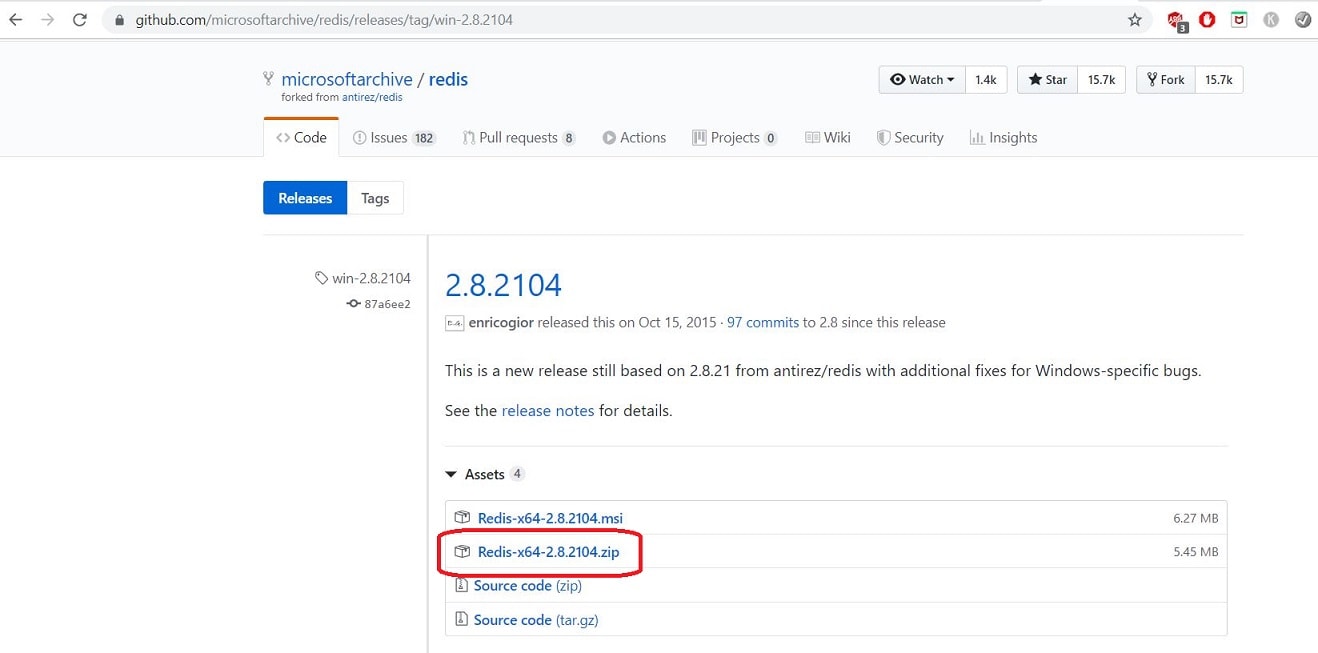Switch to the Code tab
The height and width of the screenshot is (653, 1318).
point(301,138)
